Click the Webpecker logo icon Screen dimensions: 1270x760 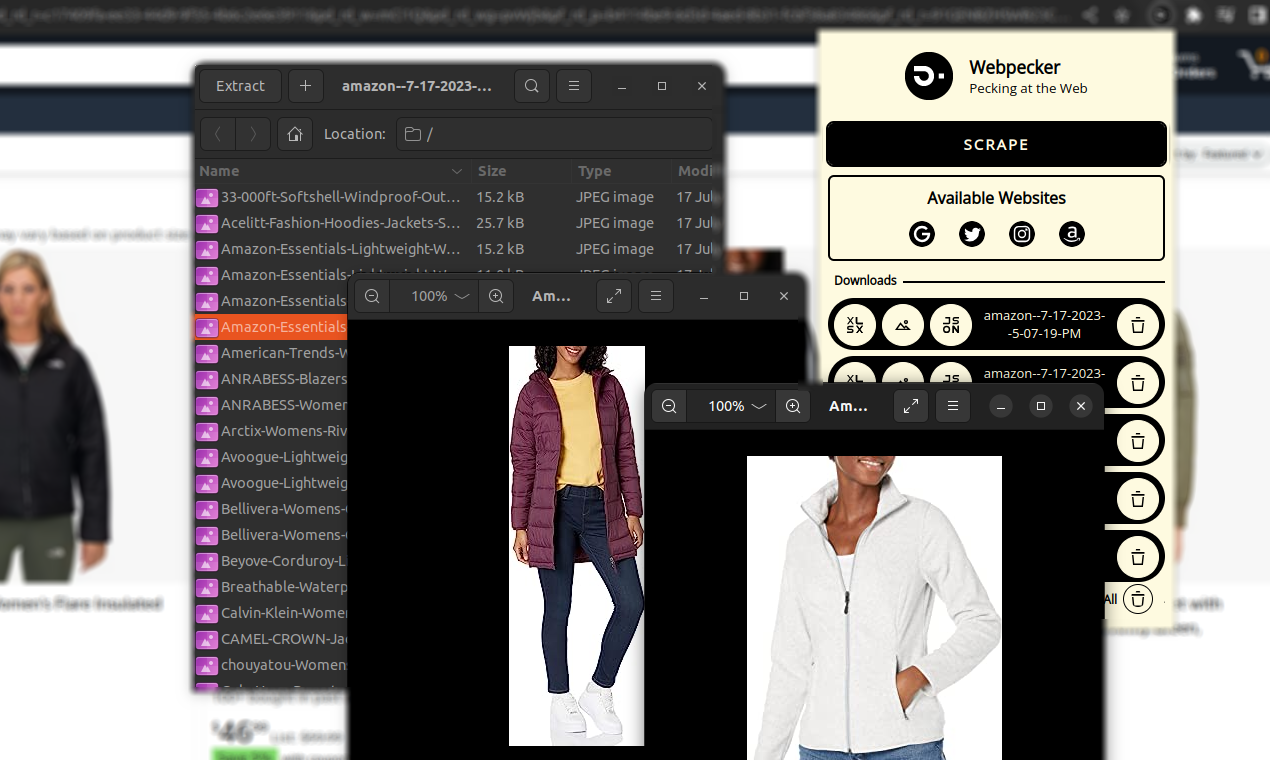pos(929,76)
